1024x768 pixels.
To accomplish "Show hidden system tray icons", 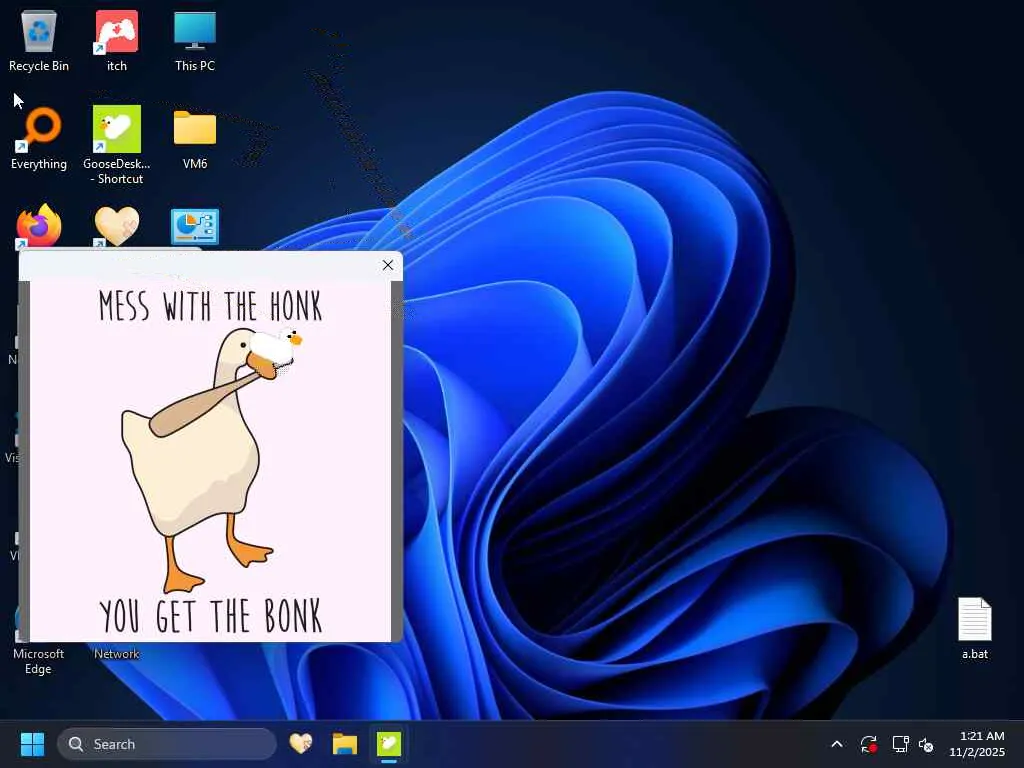I will coord(837,744).
